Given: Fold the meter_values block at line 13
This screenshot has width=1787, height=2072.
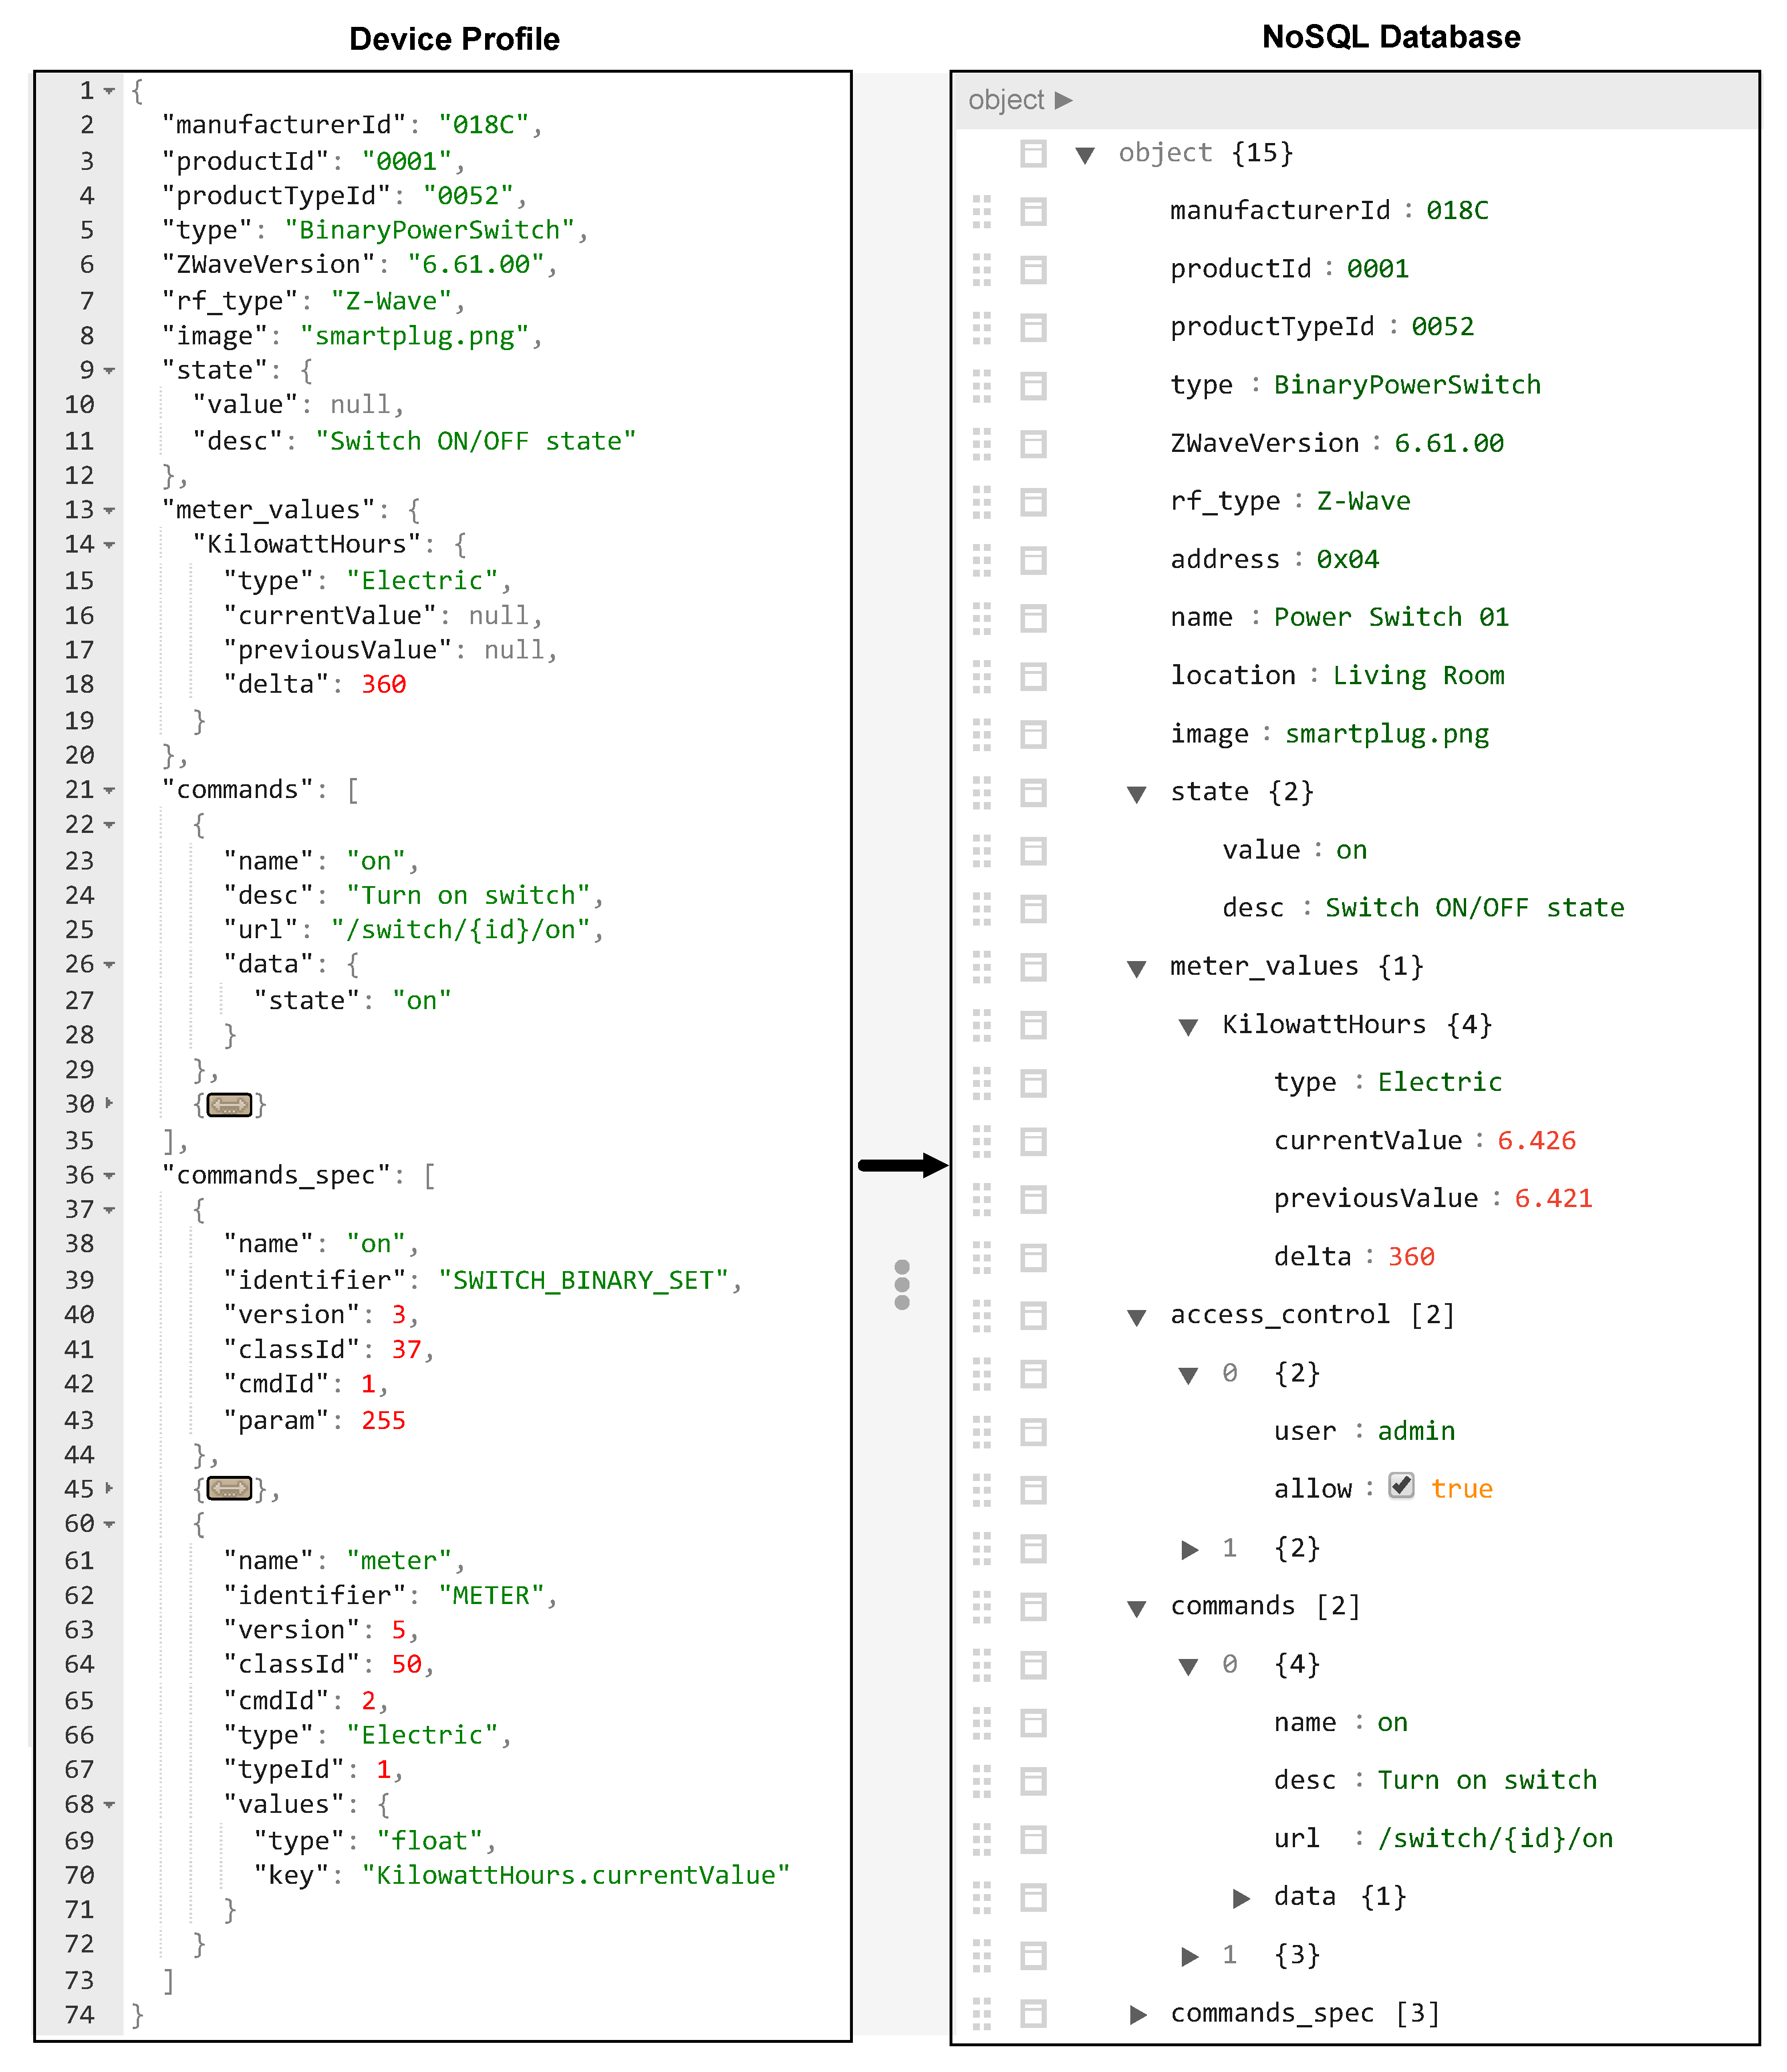Looking at the screenshot, I should [109, 511].
